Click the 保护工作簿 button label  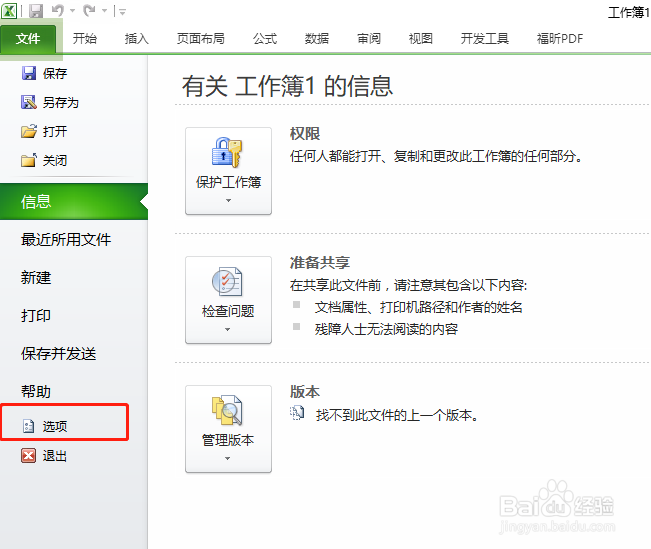228,182
